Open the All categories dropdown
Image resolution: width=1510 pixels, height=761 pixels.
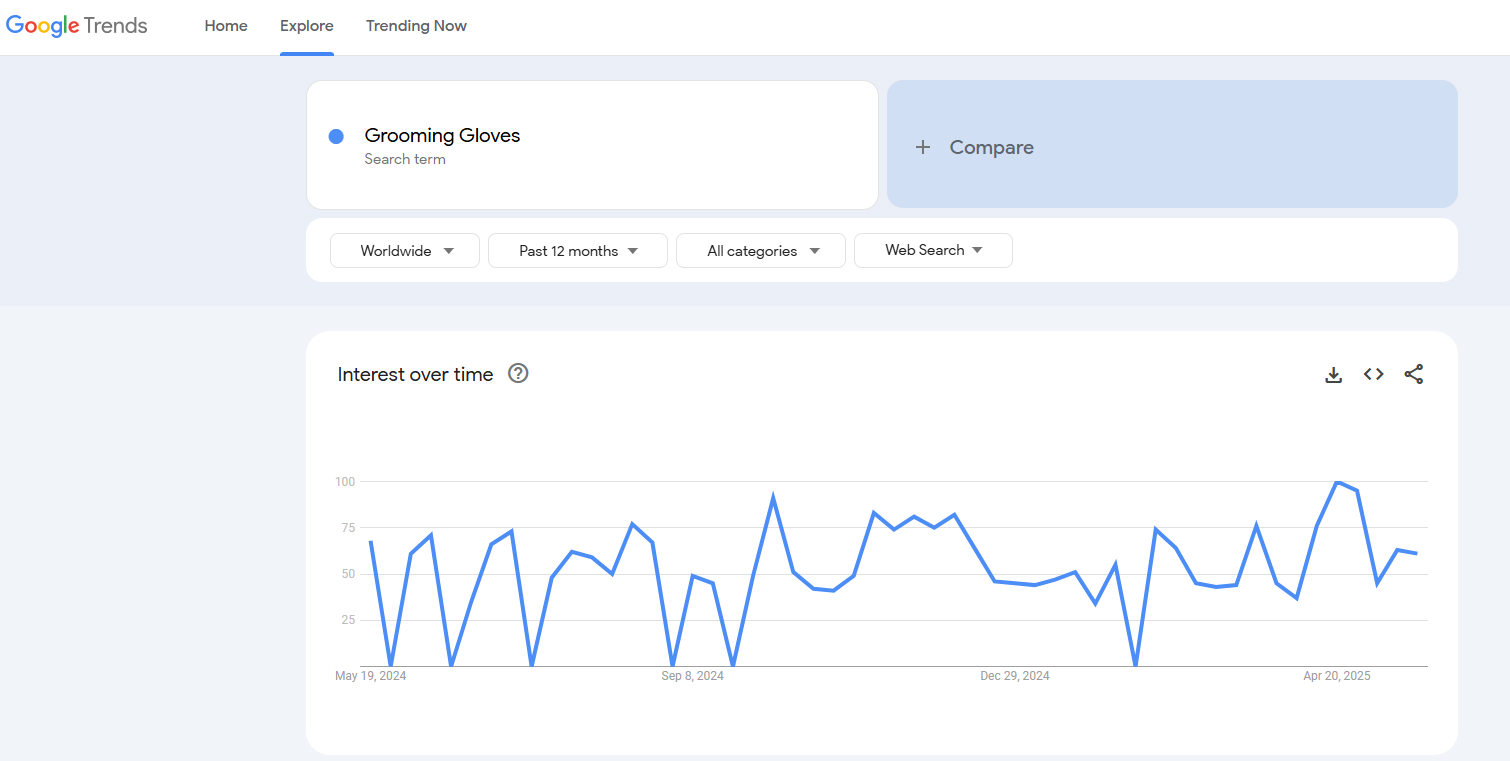761,251
